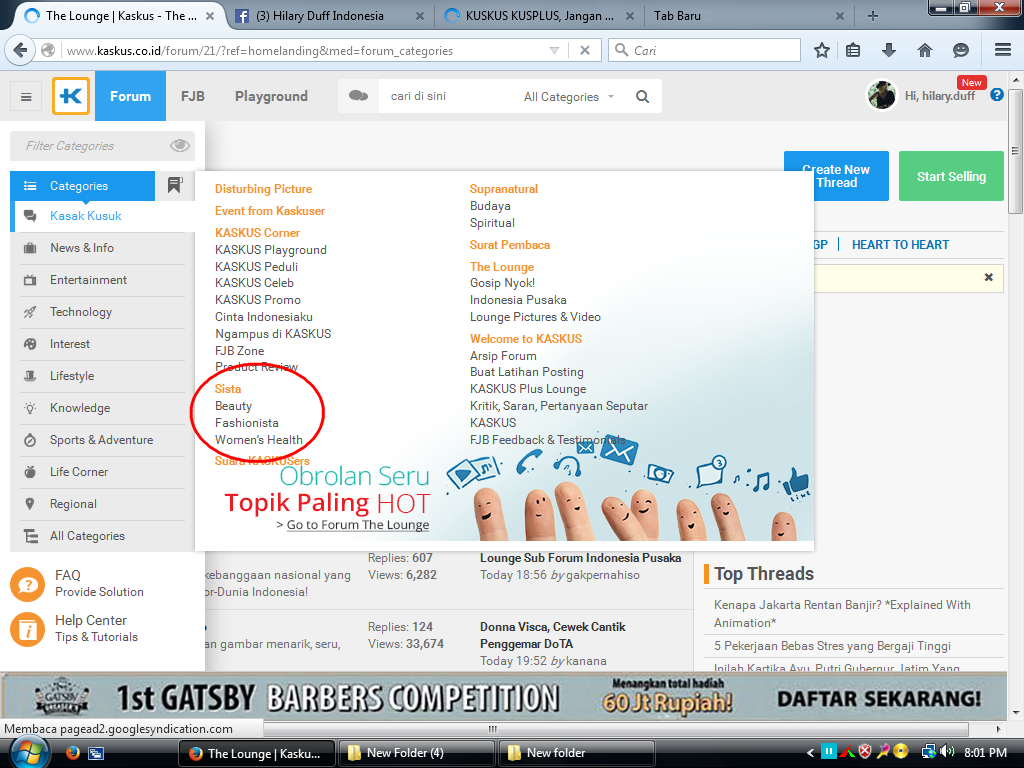
Task: Click the Create New Thread button
Action: [x=836, y=176]
